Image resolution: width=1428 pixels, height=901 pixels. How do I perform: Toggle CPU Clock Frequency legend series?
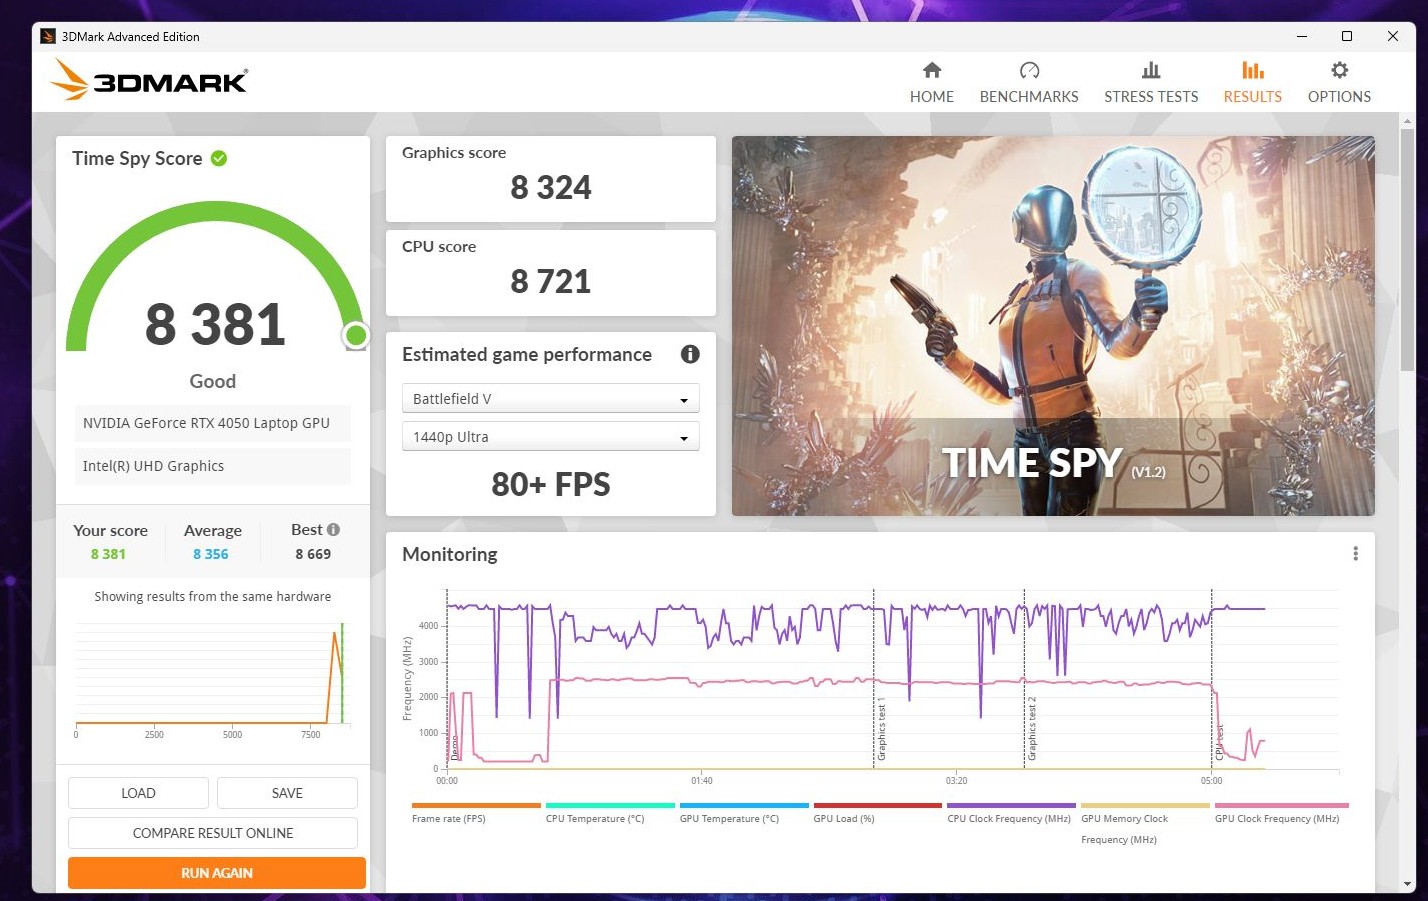pos(1009,818)
